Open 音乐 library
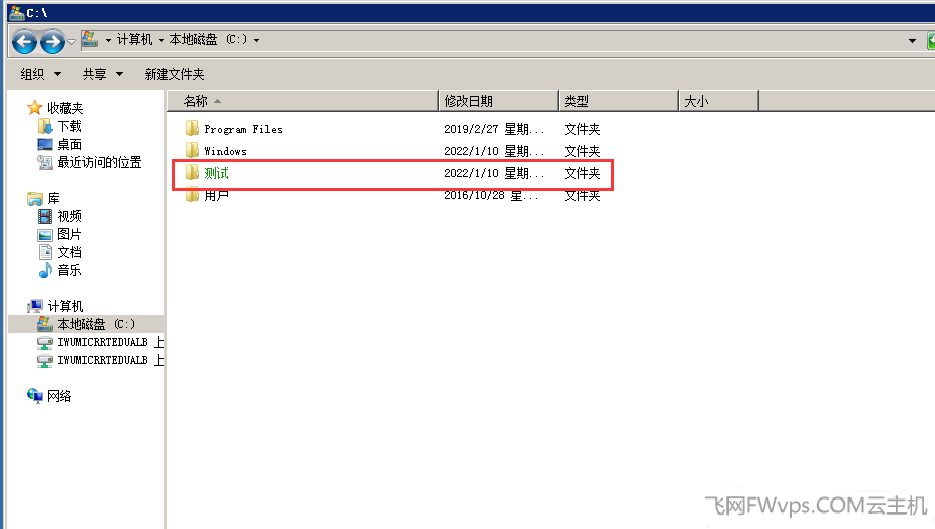 [69, 270]
